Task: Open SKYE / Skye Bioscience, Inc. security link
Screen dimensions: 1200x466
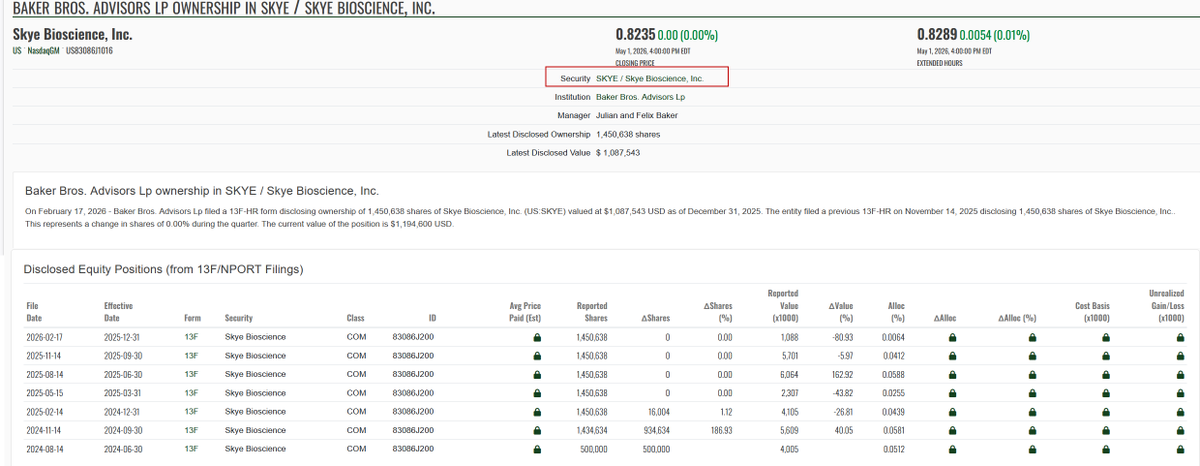Action: tap(649, 77)
